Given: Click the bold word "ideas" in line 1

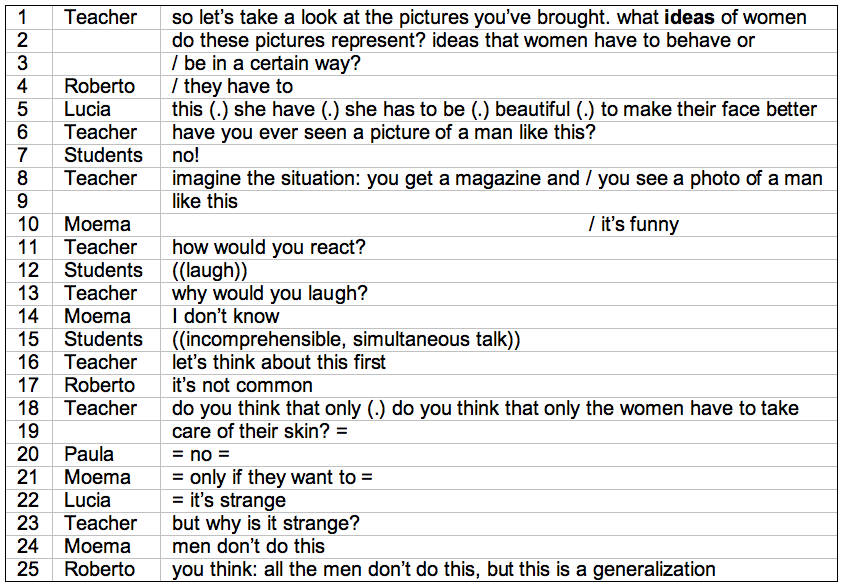Looking at the screenshot, I should (x=689, y=18).
